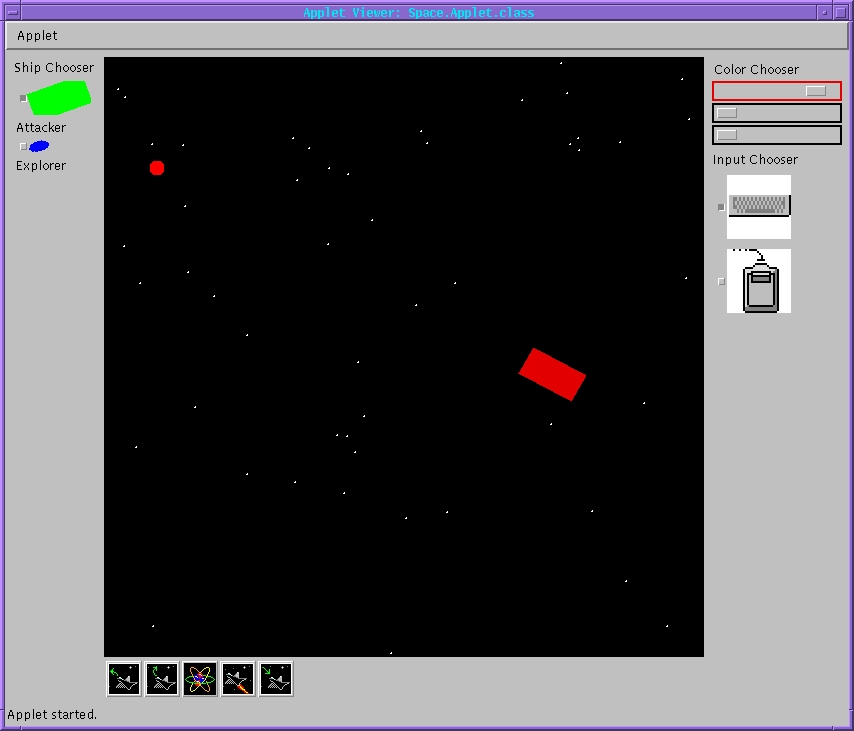
Task: Click the ship thrust flame button
Action: 238,679
